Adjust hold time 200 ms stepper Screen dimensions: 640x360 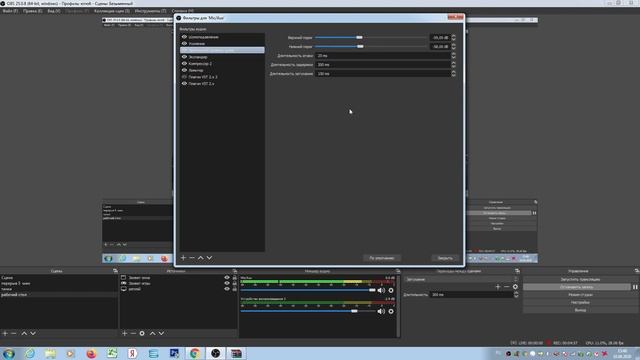(x=453, y=64)
